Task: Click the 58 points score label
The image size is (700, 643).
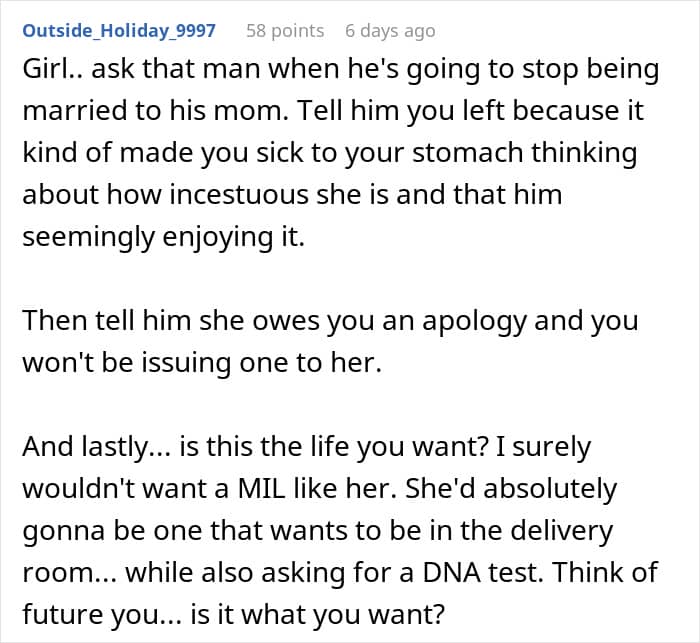Action: [285, 30]
